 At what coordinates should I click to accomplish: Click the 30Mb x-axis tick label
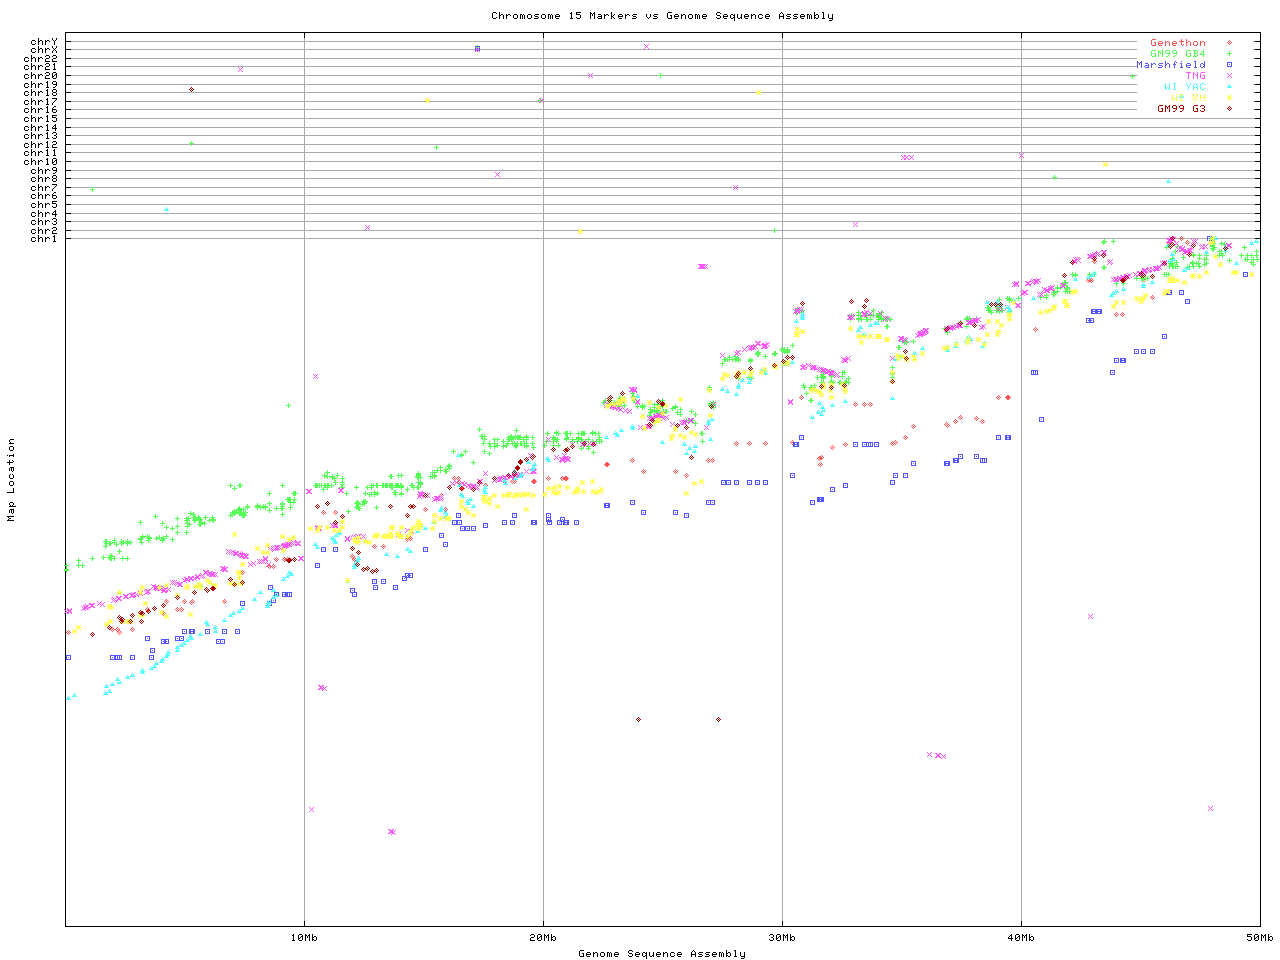pyautogui.click(x=782, y=938)
